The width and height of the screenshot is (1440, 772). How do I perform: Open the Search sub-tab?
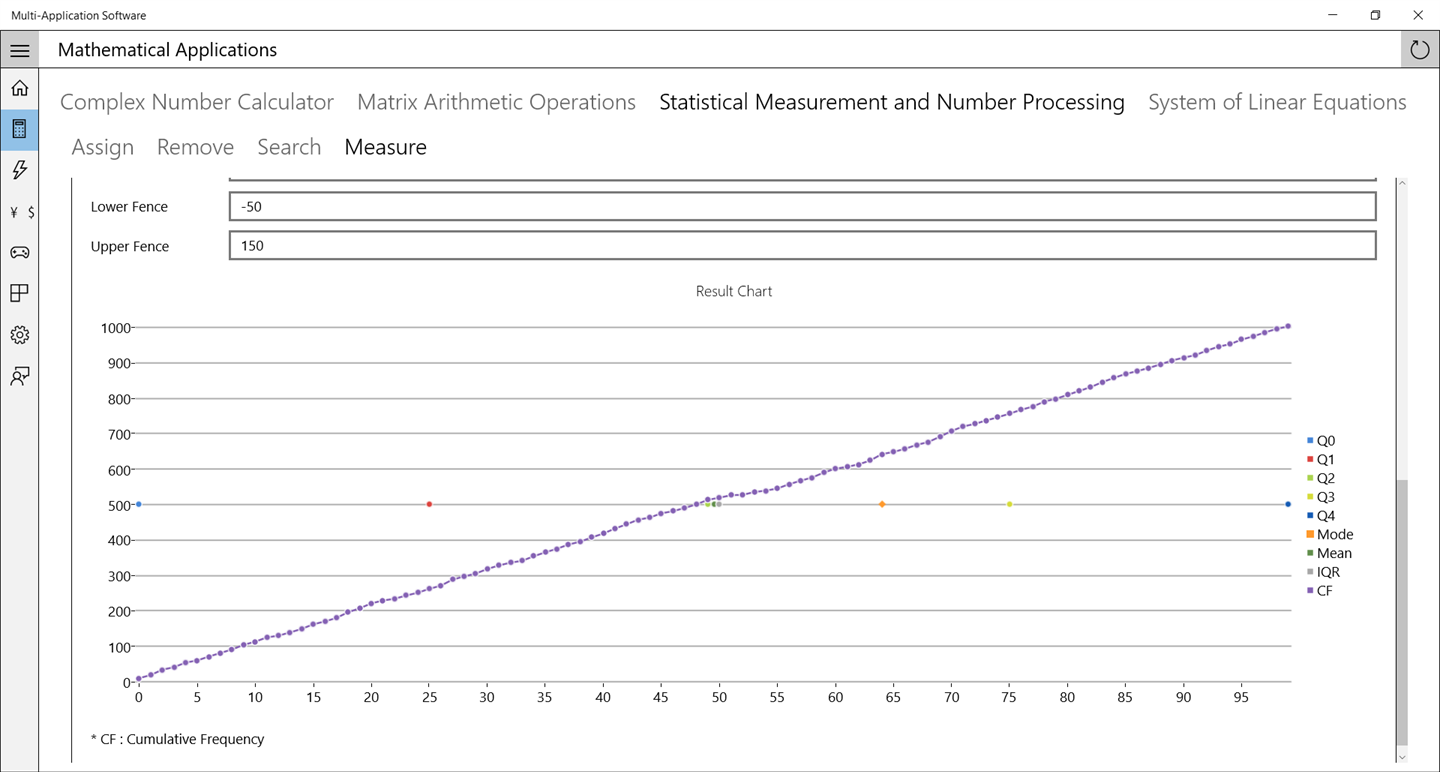289,147
